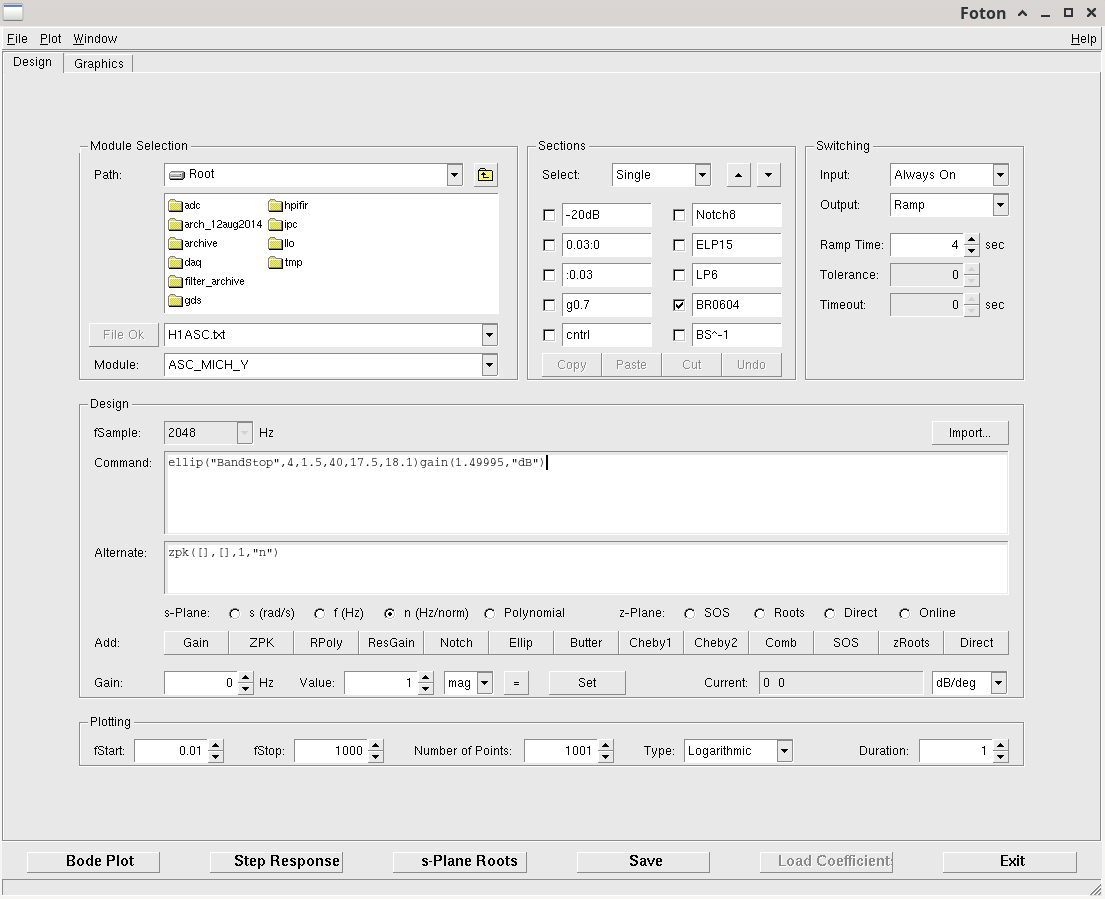Open the plotting Type Logarithmic dropdown

[784, 751]
